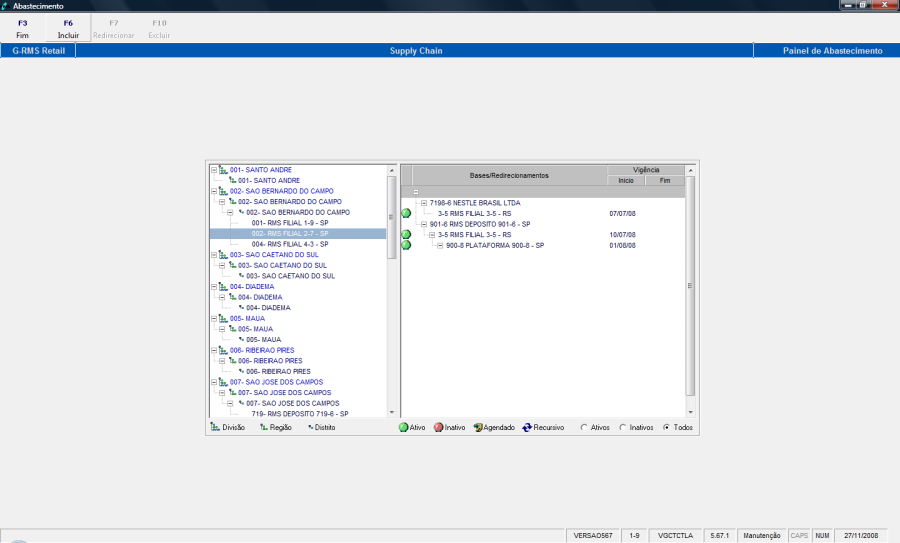Image resolution: width=900 pixels, height=543 pixels.
Task: Click division icon of 006- RIBEIRAO PIRES
Action: [x=223, y=350]
